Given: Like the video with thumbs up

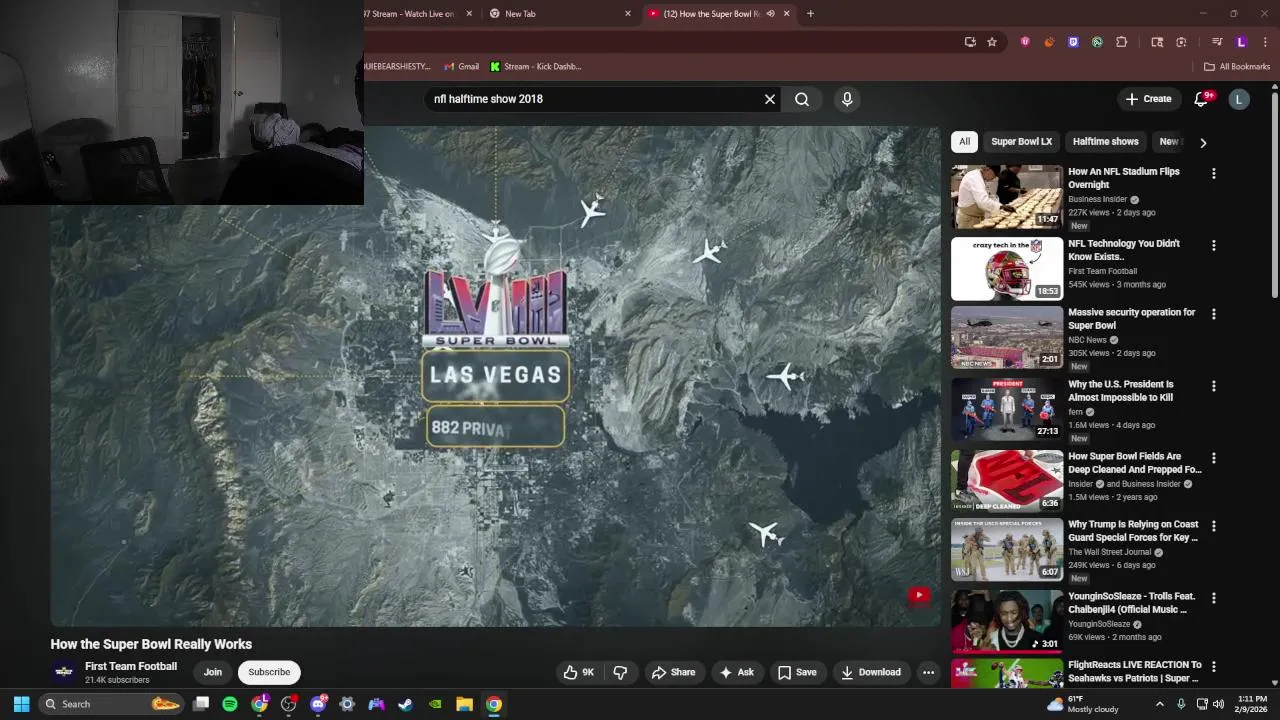Looking at the screenshot, I should point(579,672).
